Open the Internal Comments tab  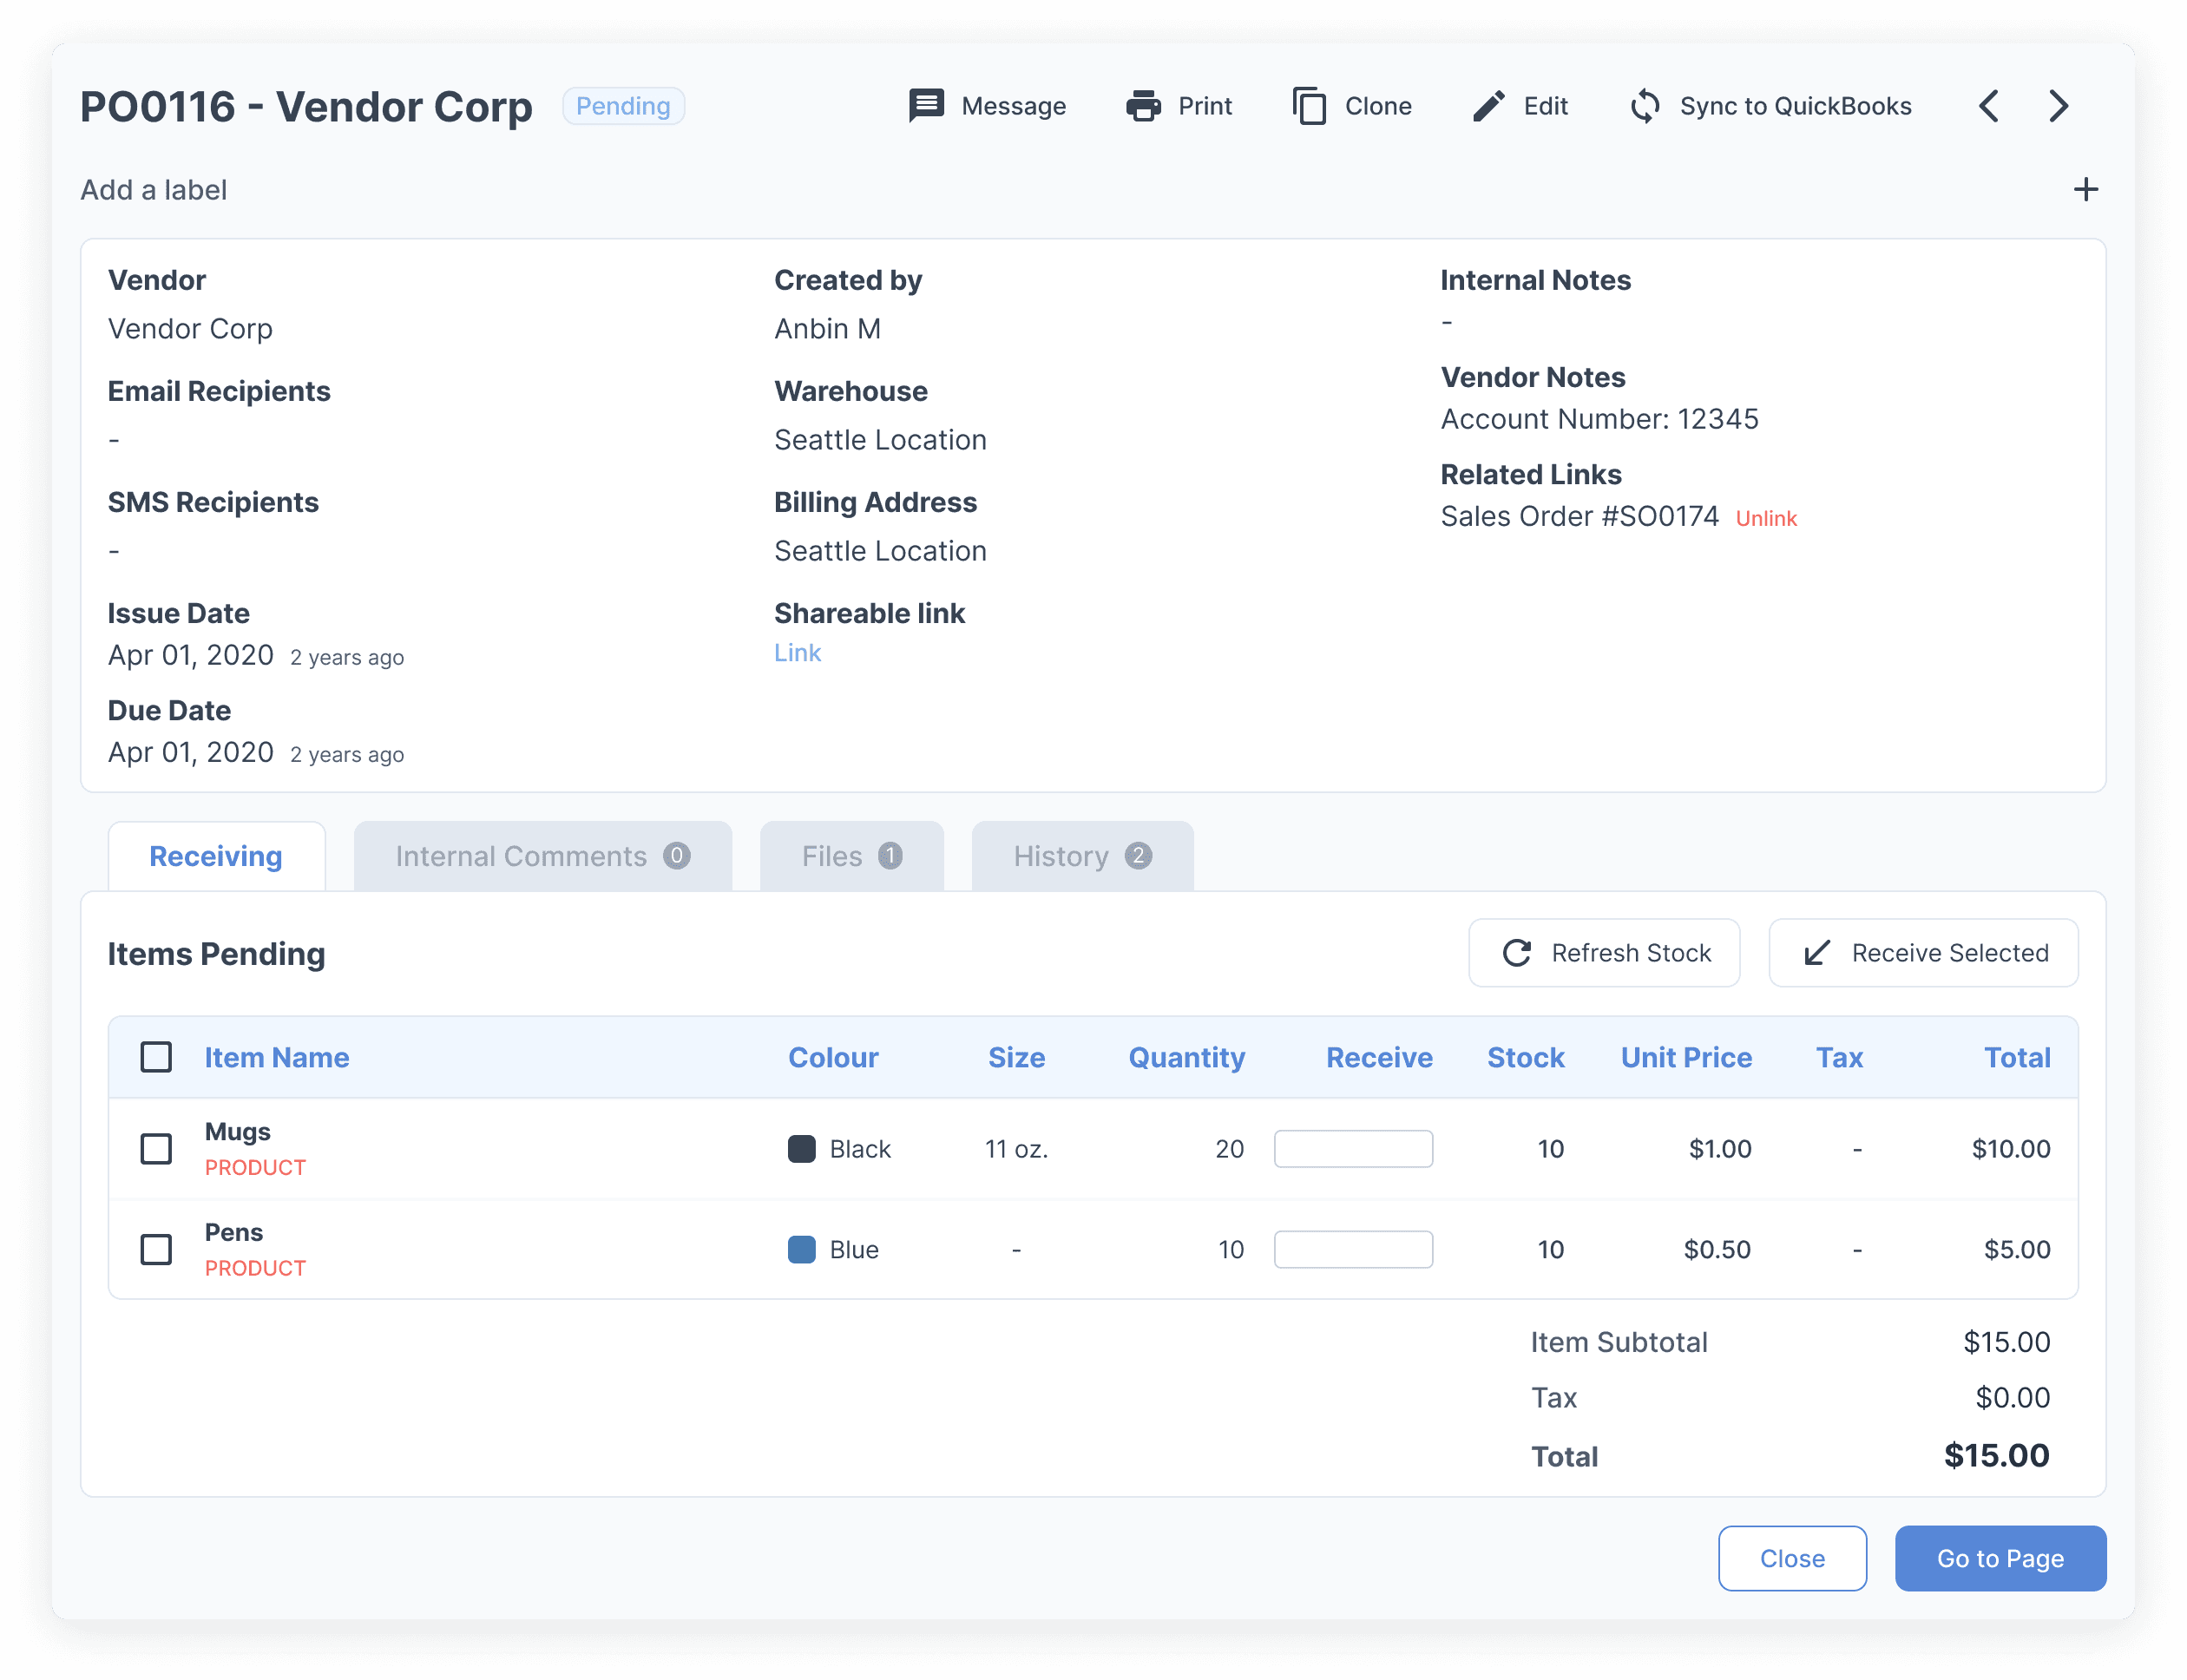point(542,856)
